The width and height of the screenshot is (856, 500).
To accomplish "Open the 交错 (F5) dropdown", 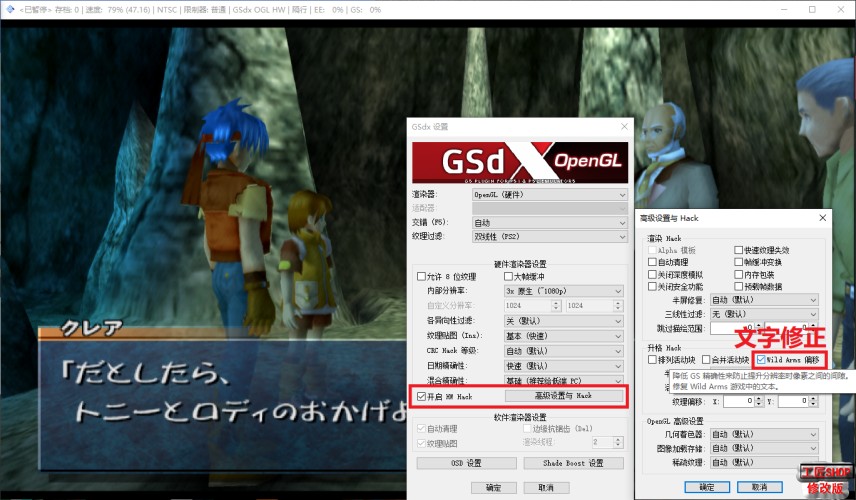I will (x=549, y=223).
